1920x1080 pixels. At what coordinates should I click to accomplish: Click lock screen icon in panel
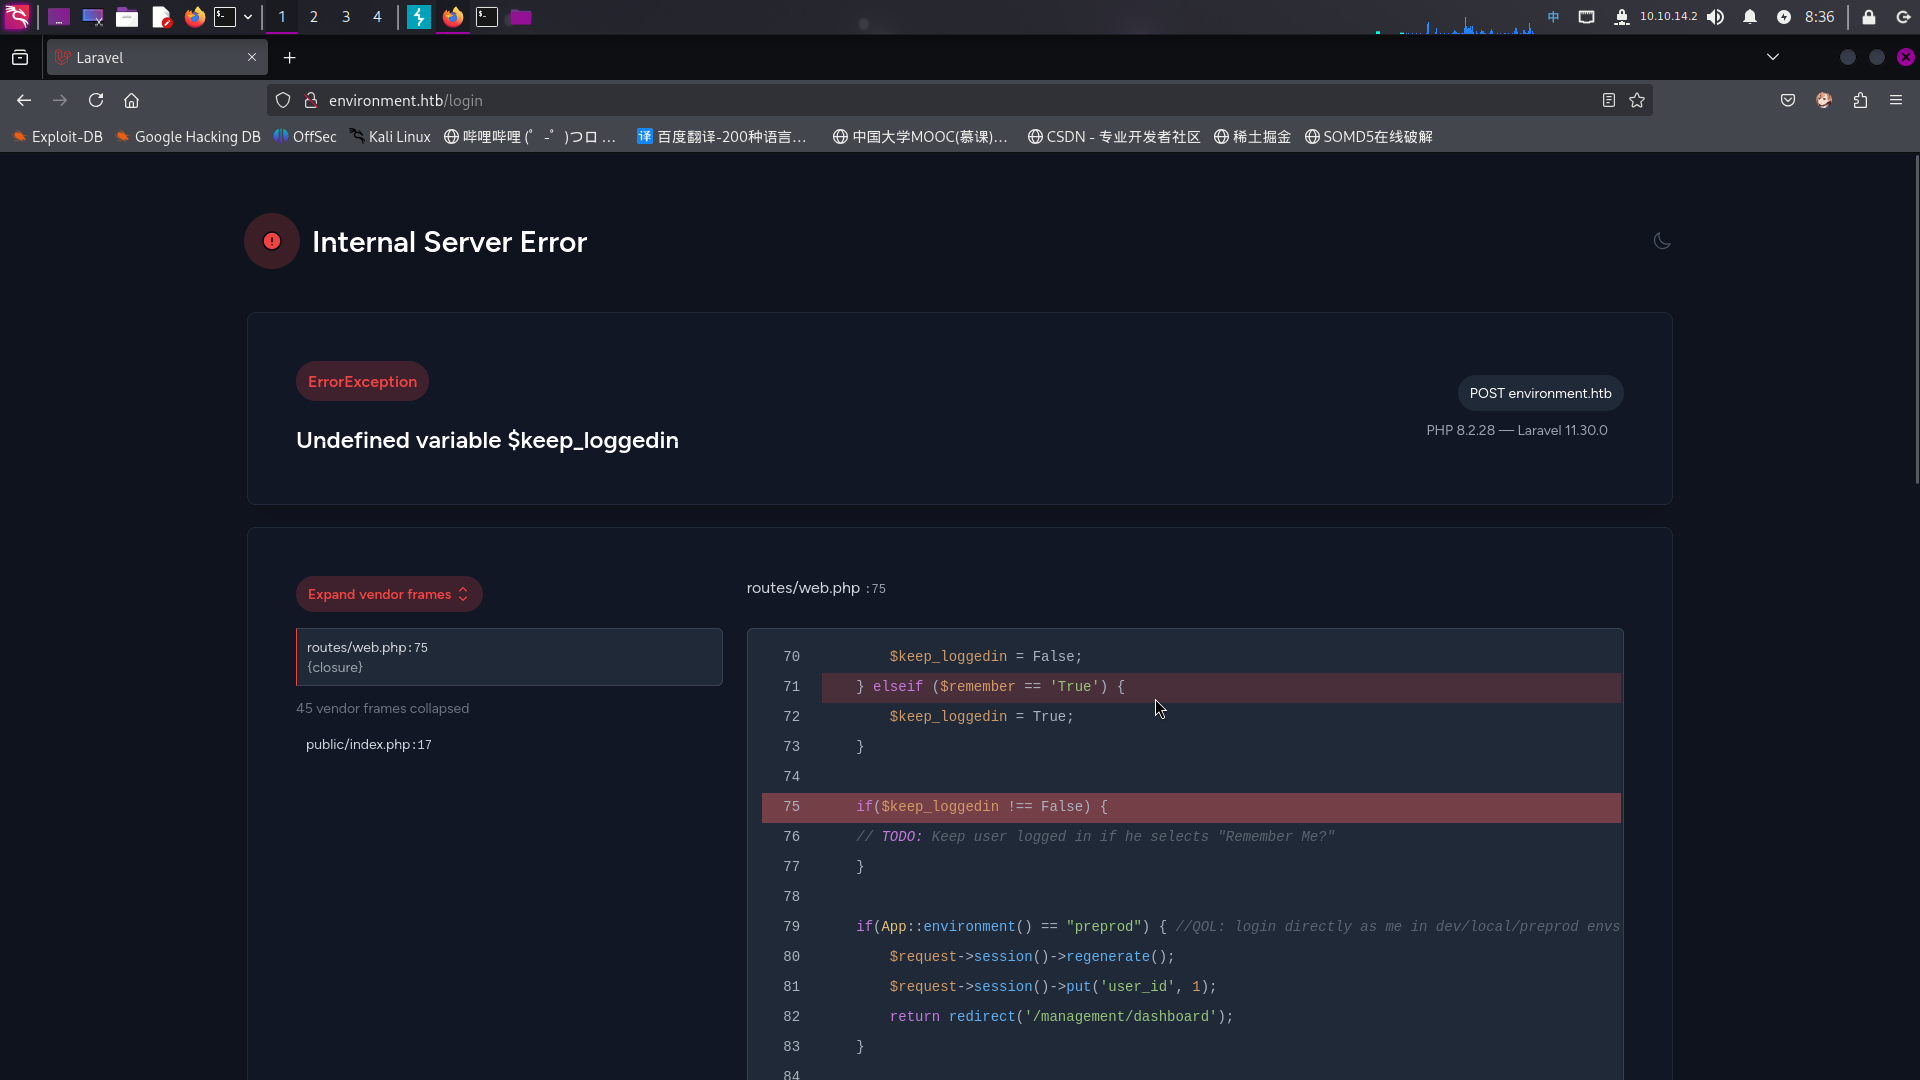[1869, 17]
